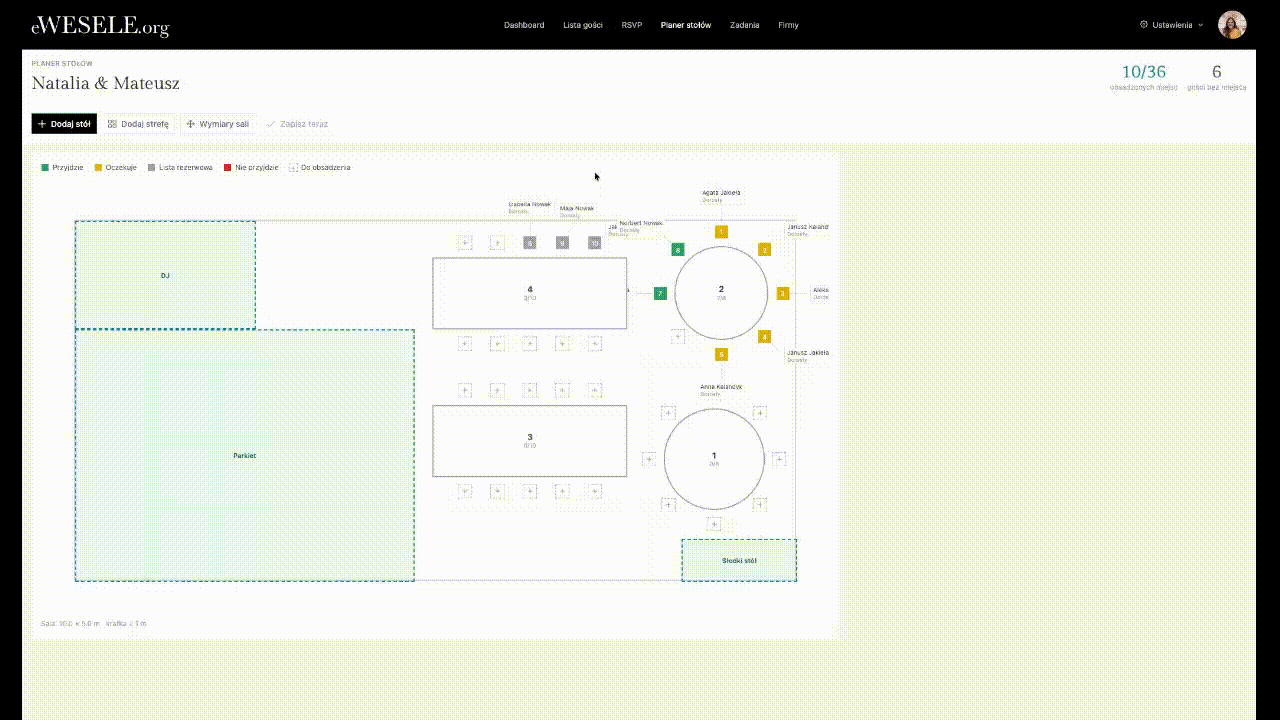Click the first empty seat above table 3
Image resolution: width=1280 pixels, height=720 pixels.
pos(465,390)
